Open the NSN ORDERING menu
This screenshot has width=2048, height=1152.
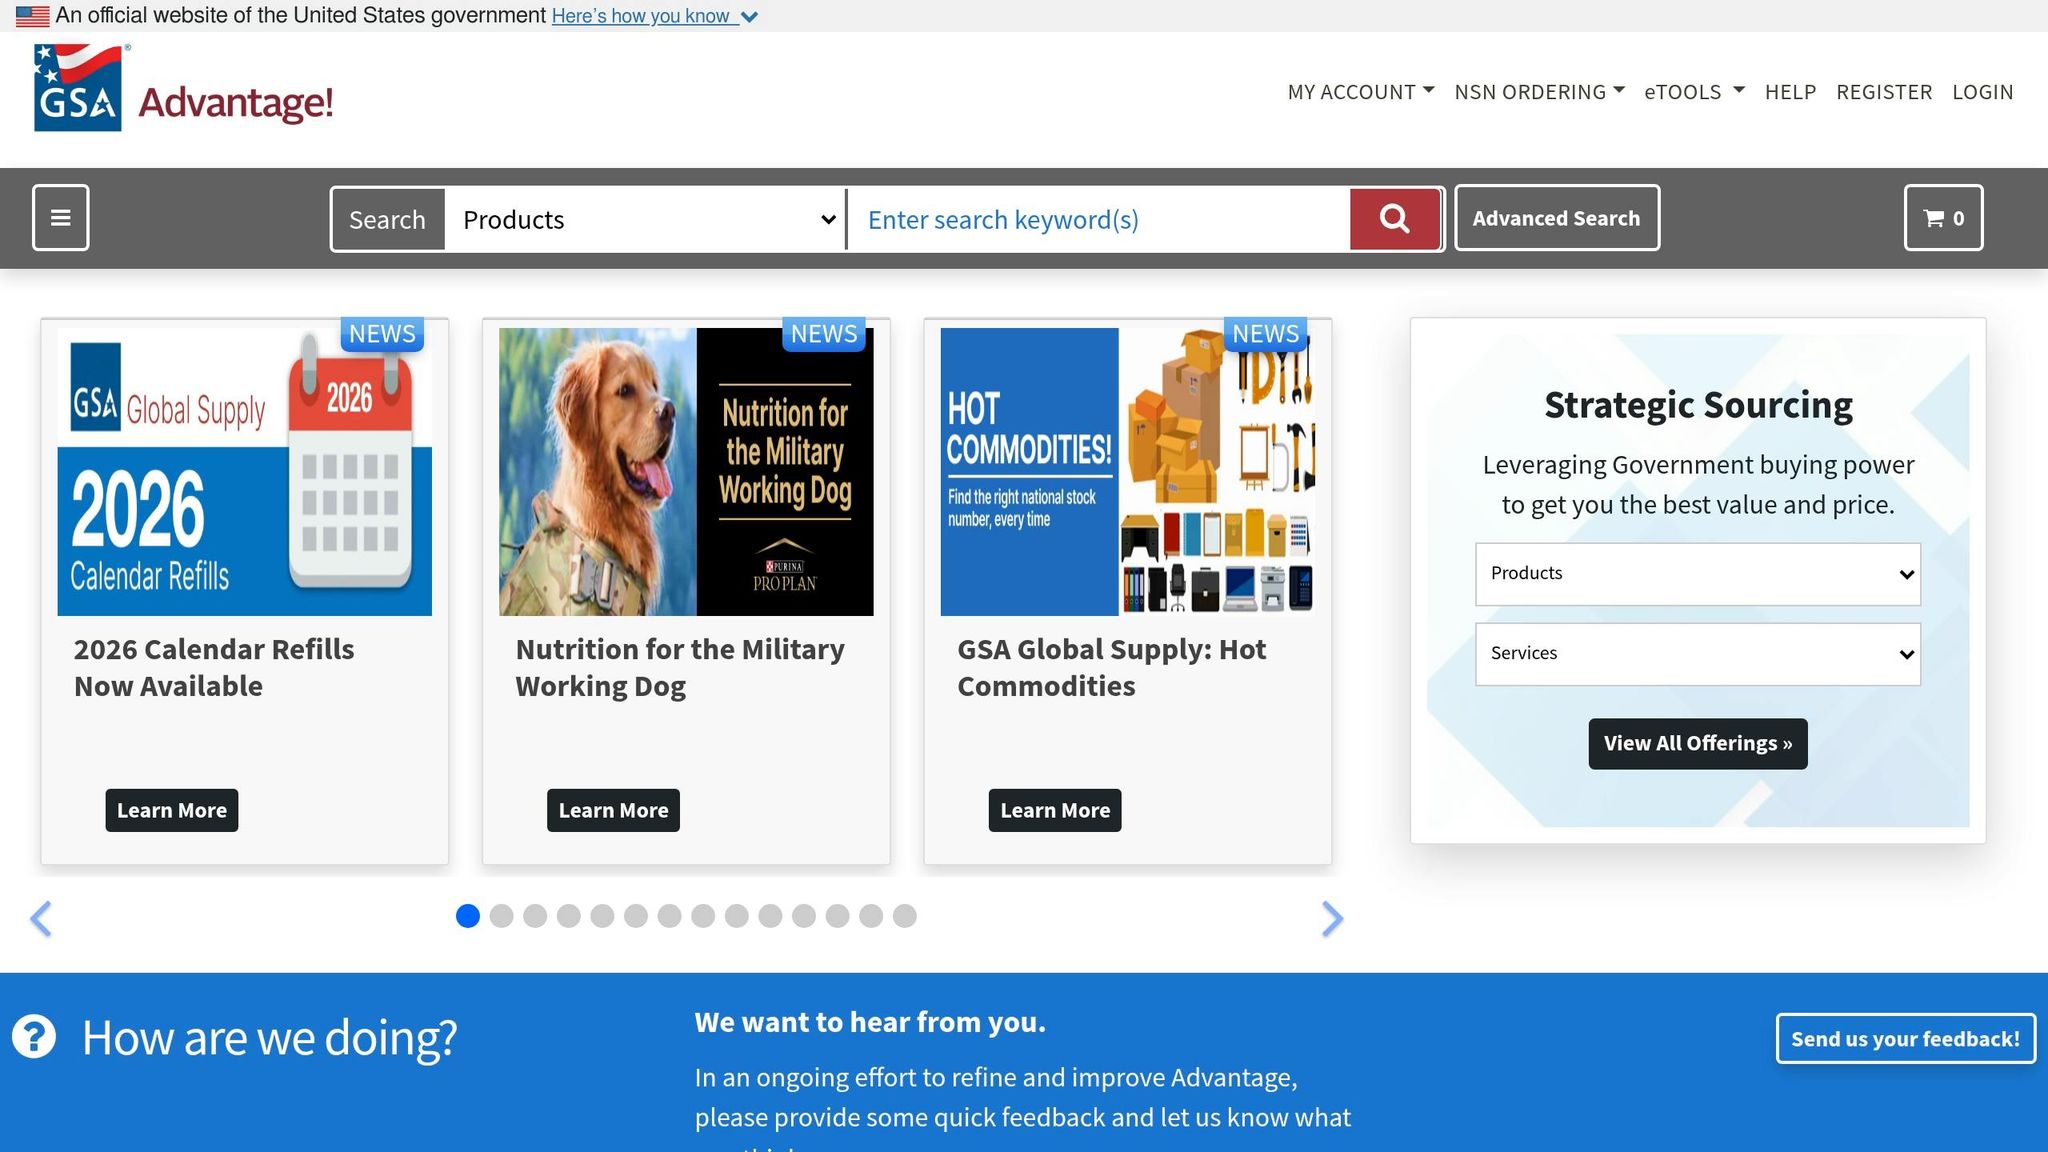tap(1539, 92)
